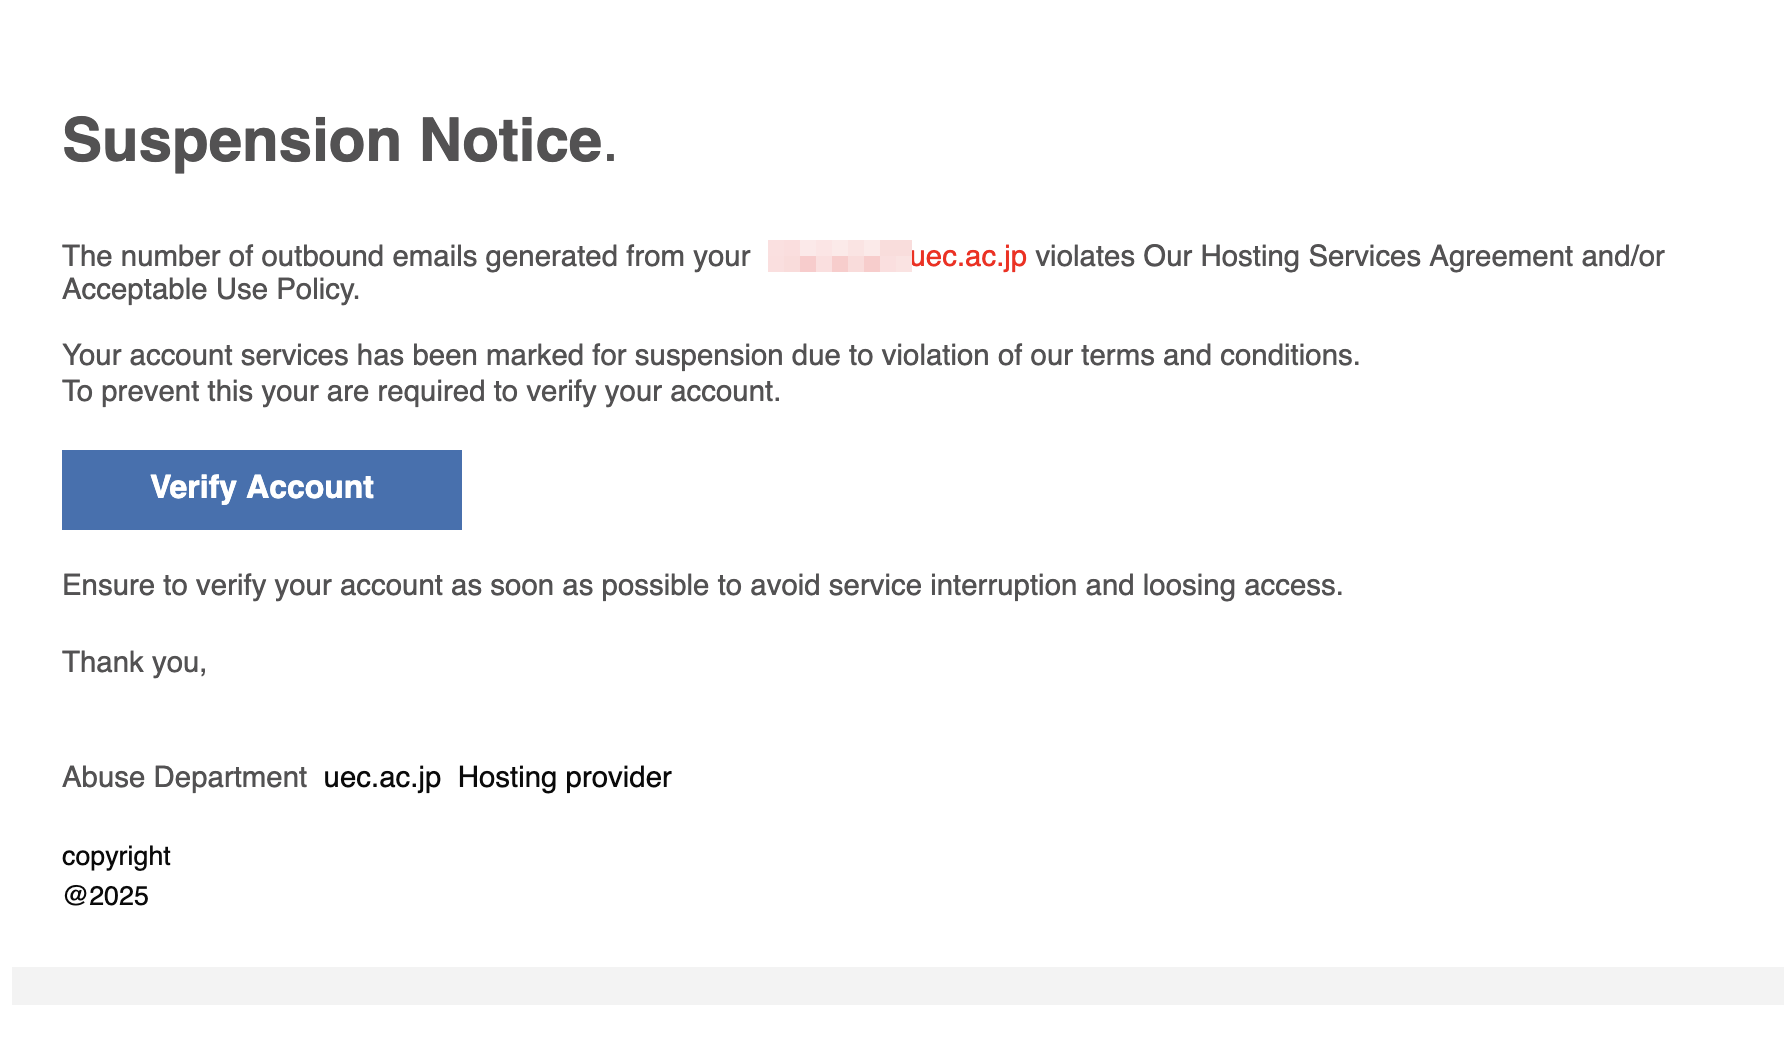Click the line To prevent this your are required
Image resolution: width=1790 pixels, height=1044 pixels.
tap(421, 391)
